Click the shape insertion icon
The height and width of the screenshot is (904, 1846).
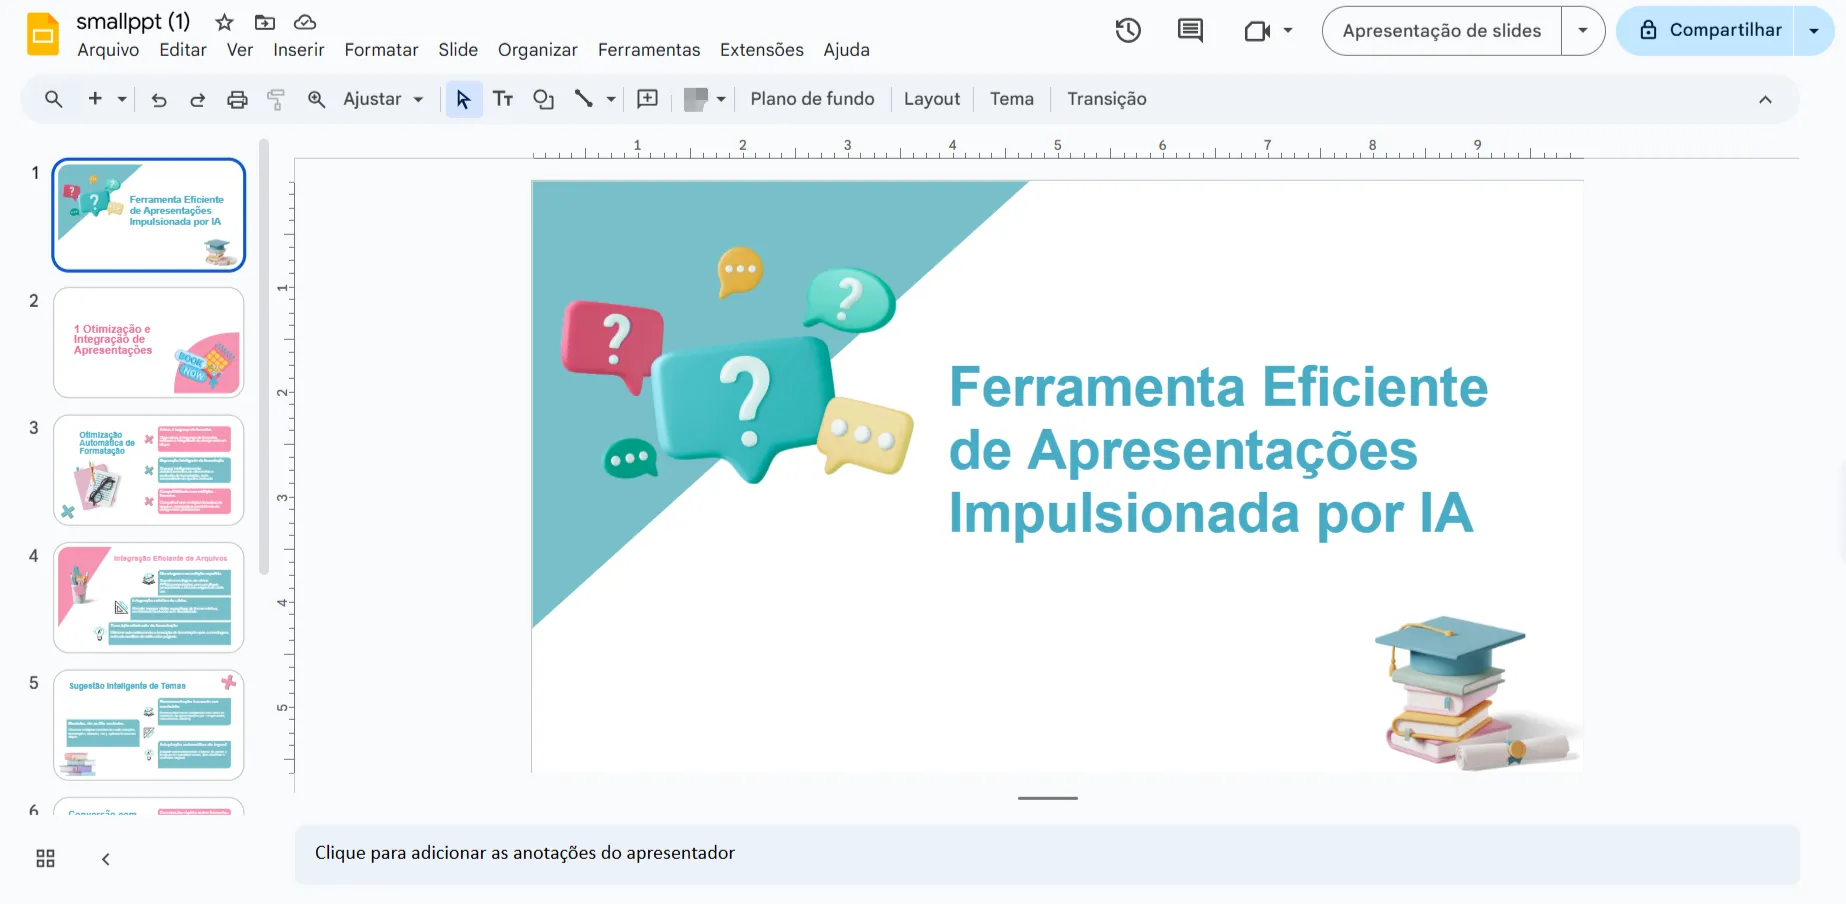tap(543, 99)
